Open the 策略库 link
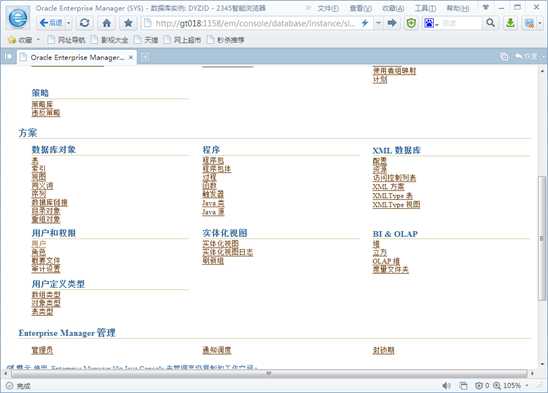Screen dimensions: 548x393 pyautogui.click(x=42, y=104)
